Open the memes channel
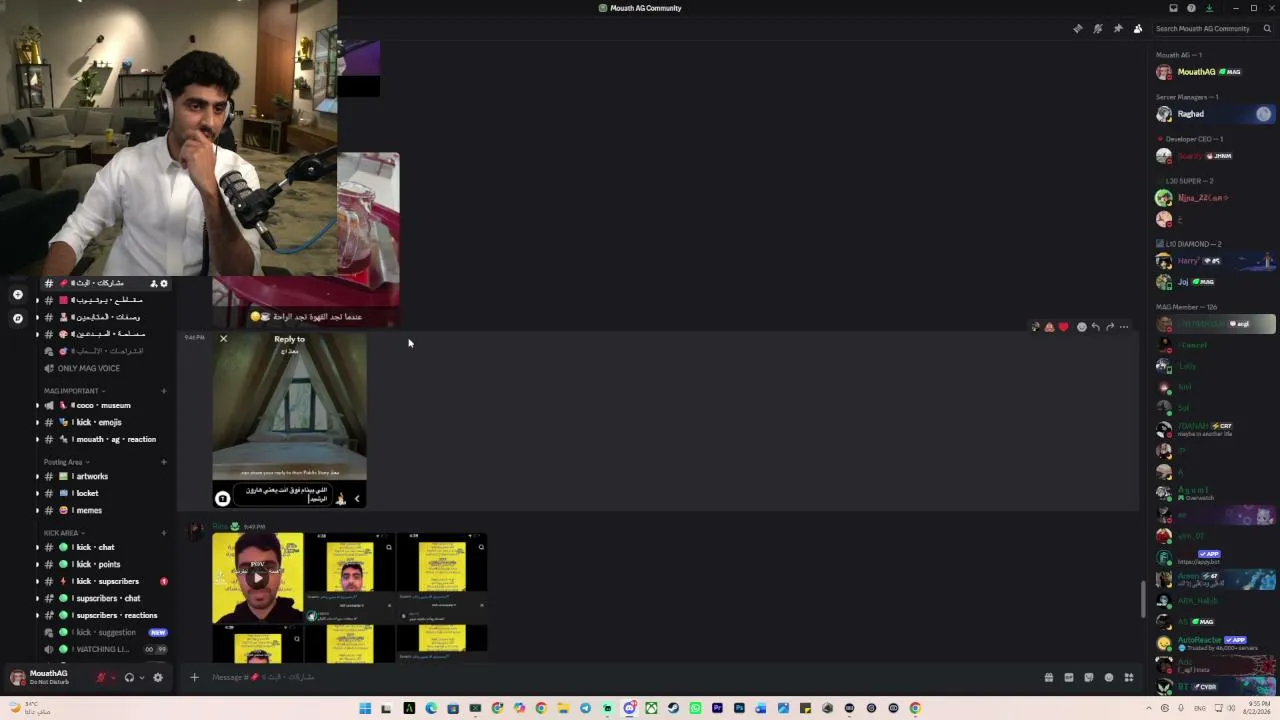The image size is (1280, 720). (105, 510)
